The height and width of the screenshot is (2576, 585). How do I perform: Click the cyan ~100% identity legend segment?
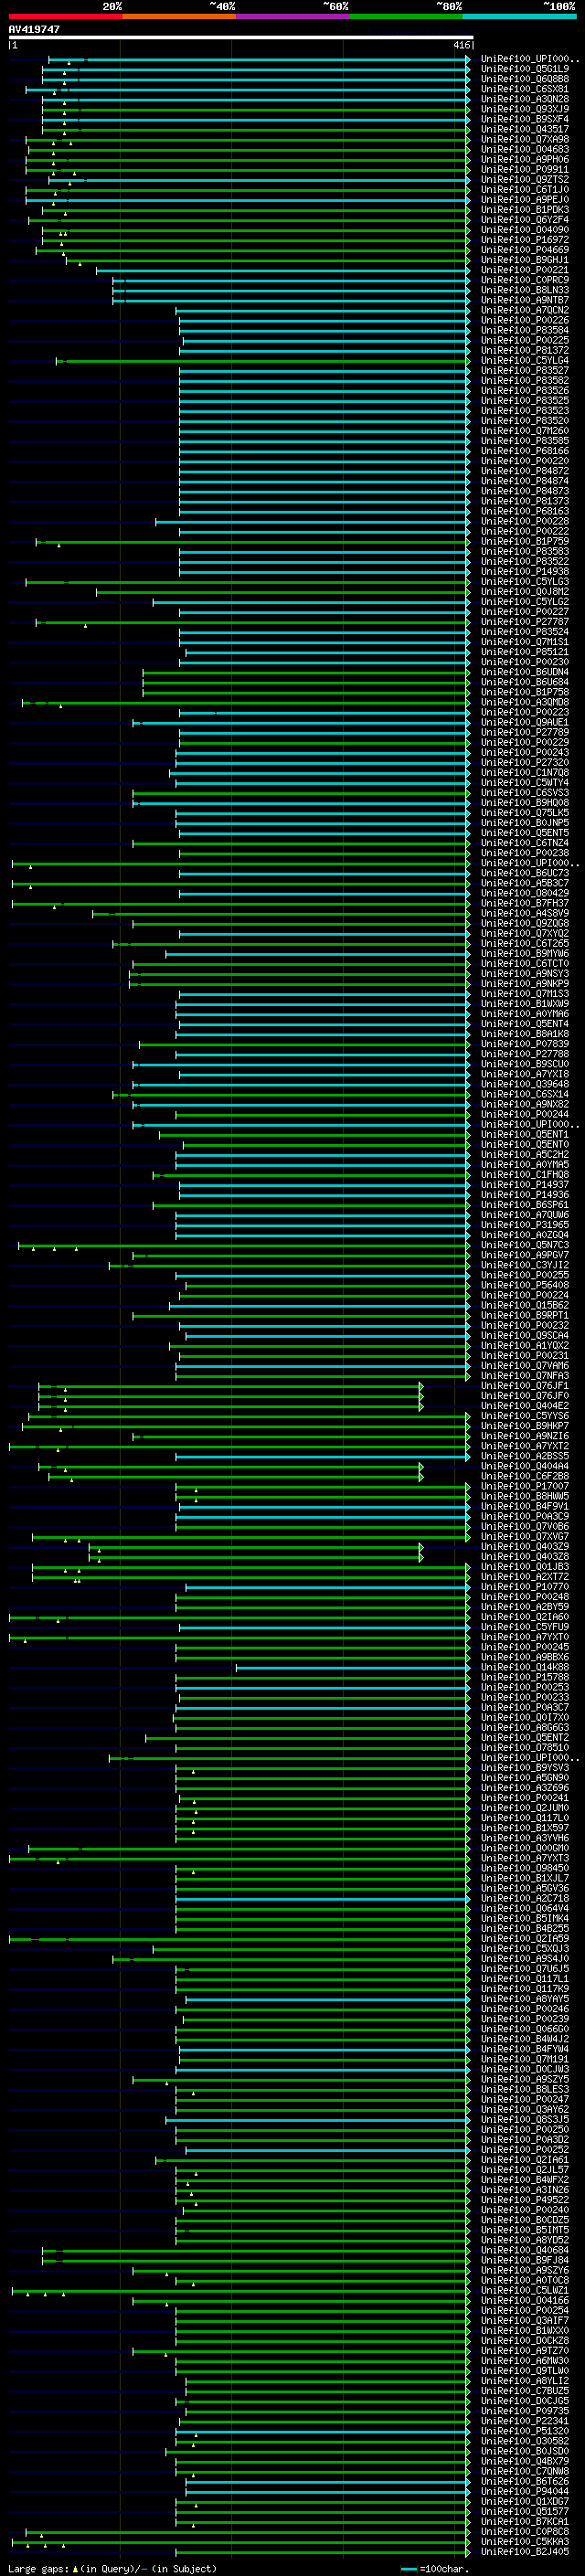[x=518, y=16]
